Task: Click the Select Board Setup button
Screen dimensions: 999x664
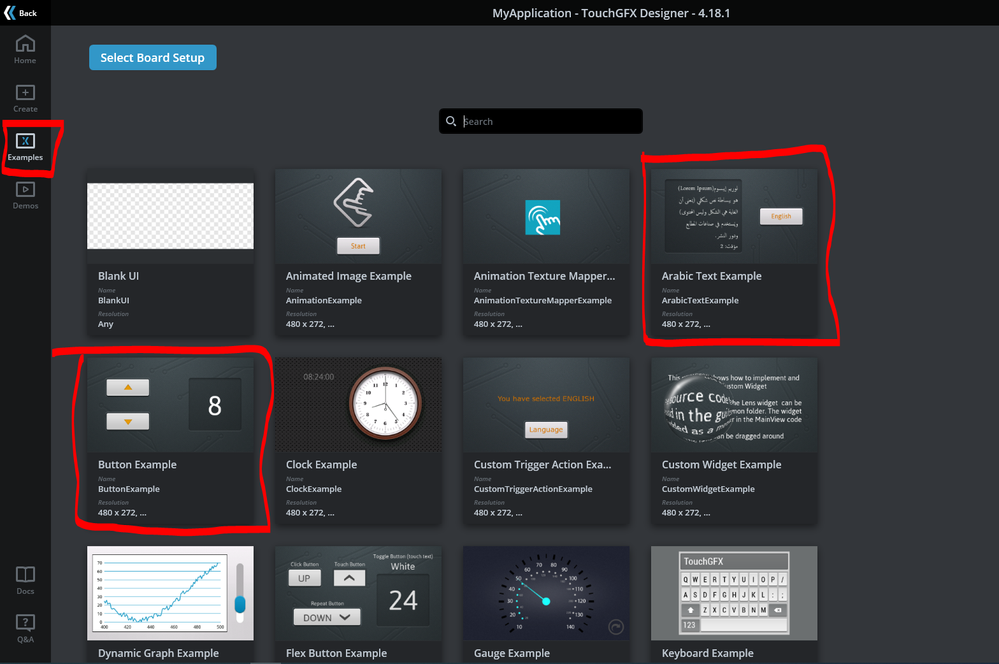Action: (153, 57)
